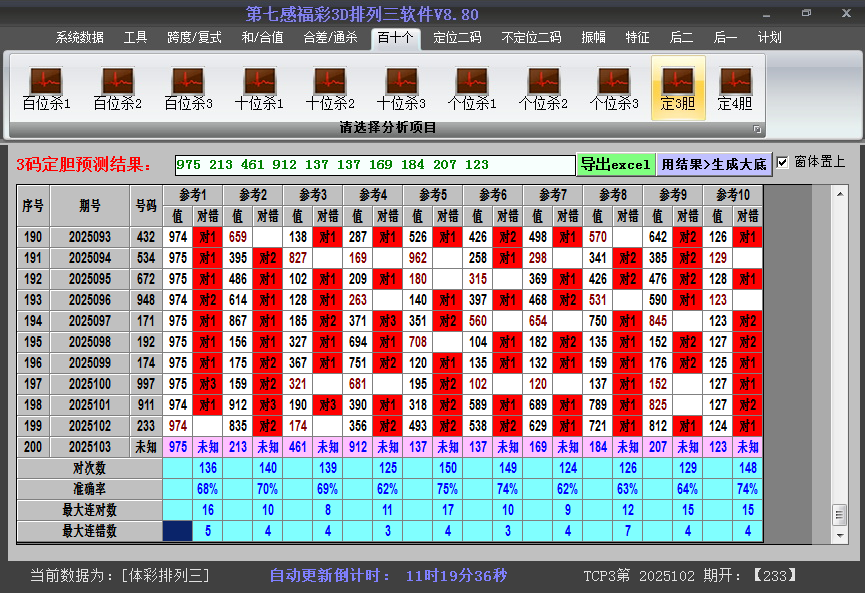Select the 十位杀1 analysis icon

259,88
